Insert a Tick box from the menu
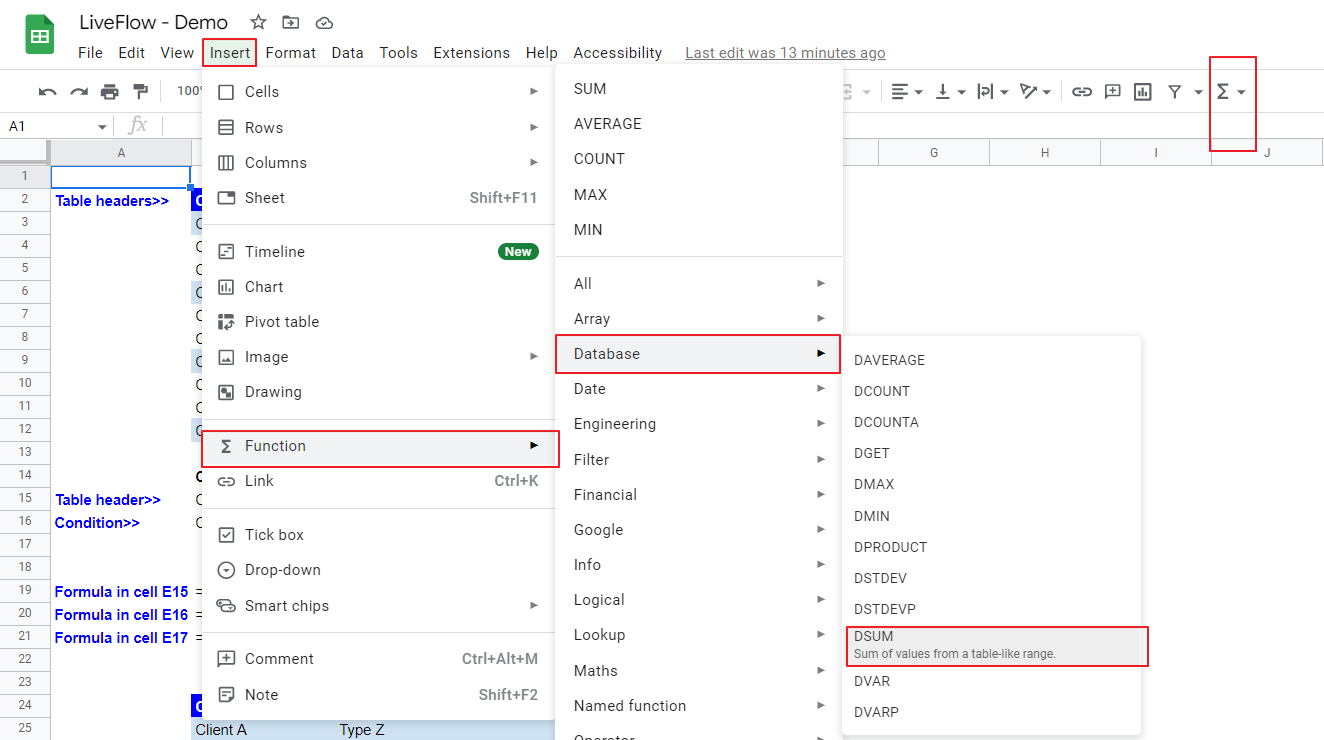1324x740 pixels. pos(378,535)
